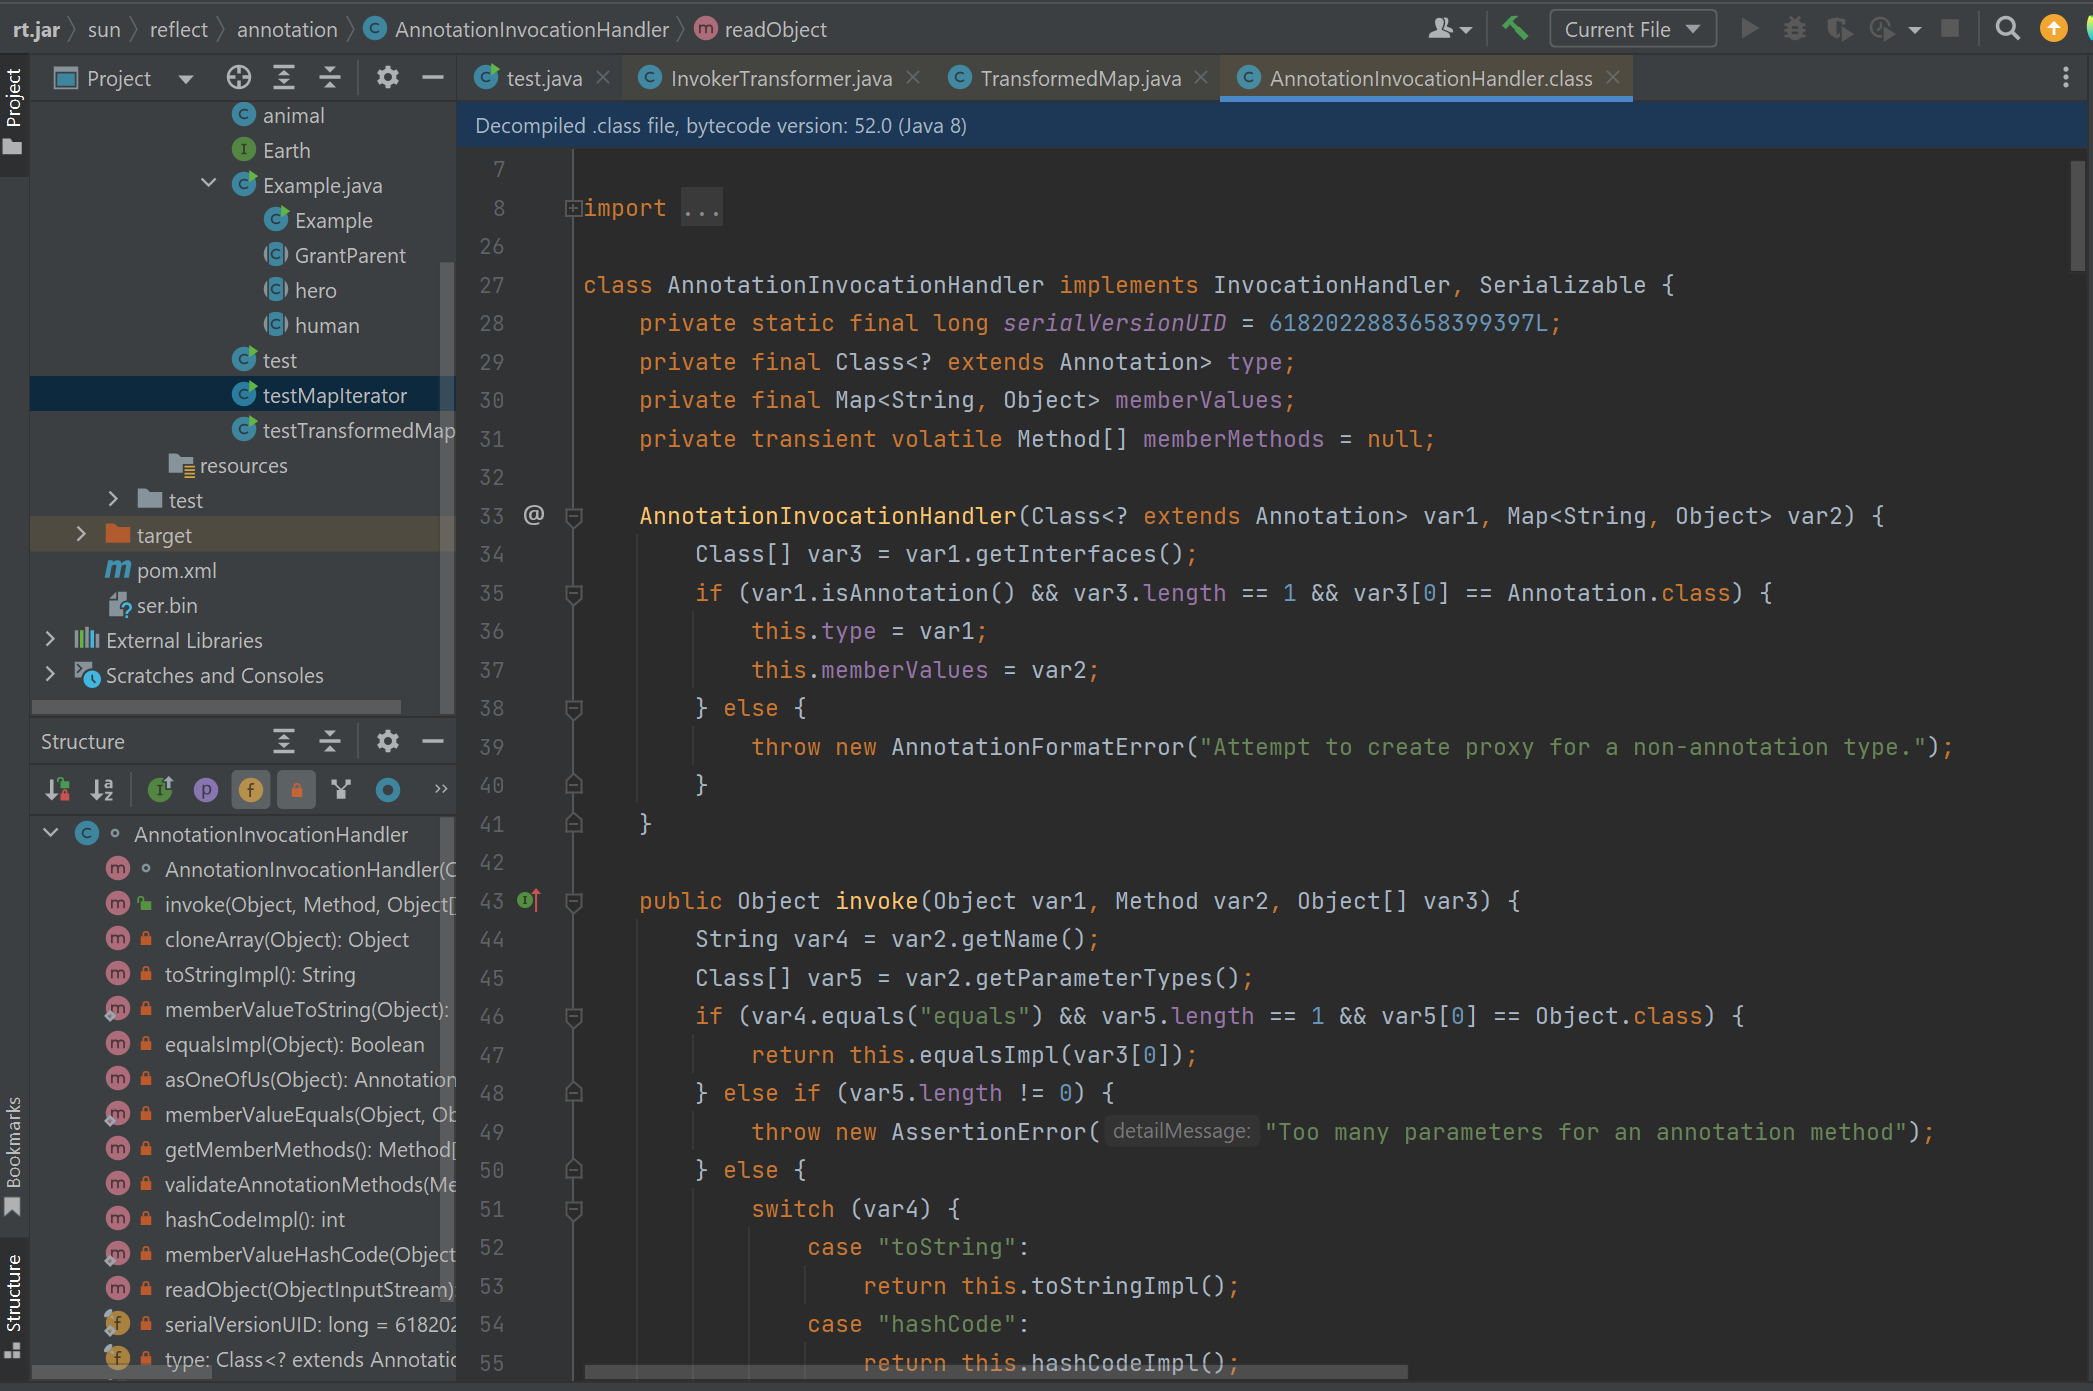Toggle Show Fields filter in Structure
2093x1391 pixels.
coord(251,790)
